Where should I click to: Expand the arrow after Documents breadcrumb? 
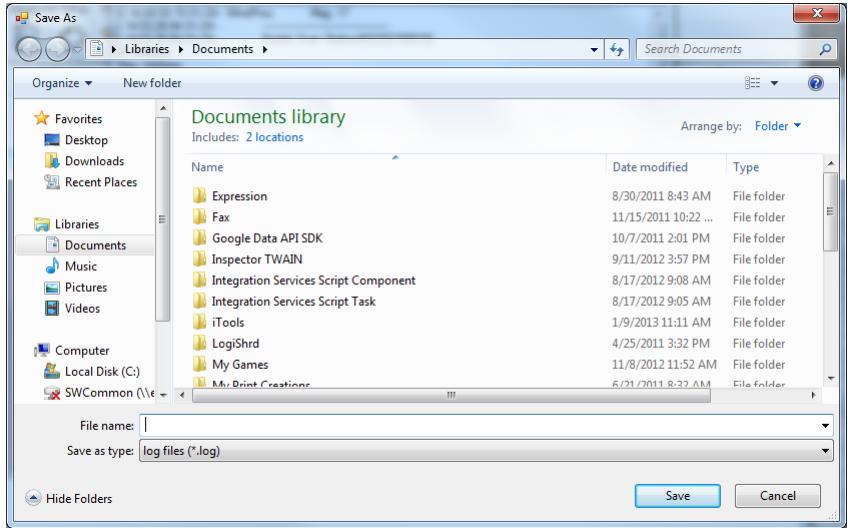(265, 49)
